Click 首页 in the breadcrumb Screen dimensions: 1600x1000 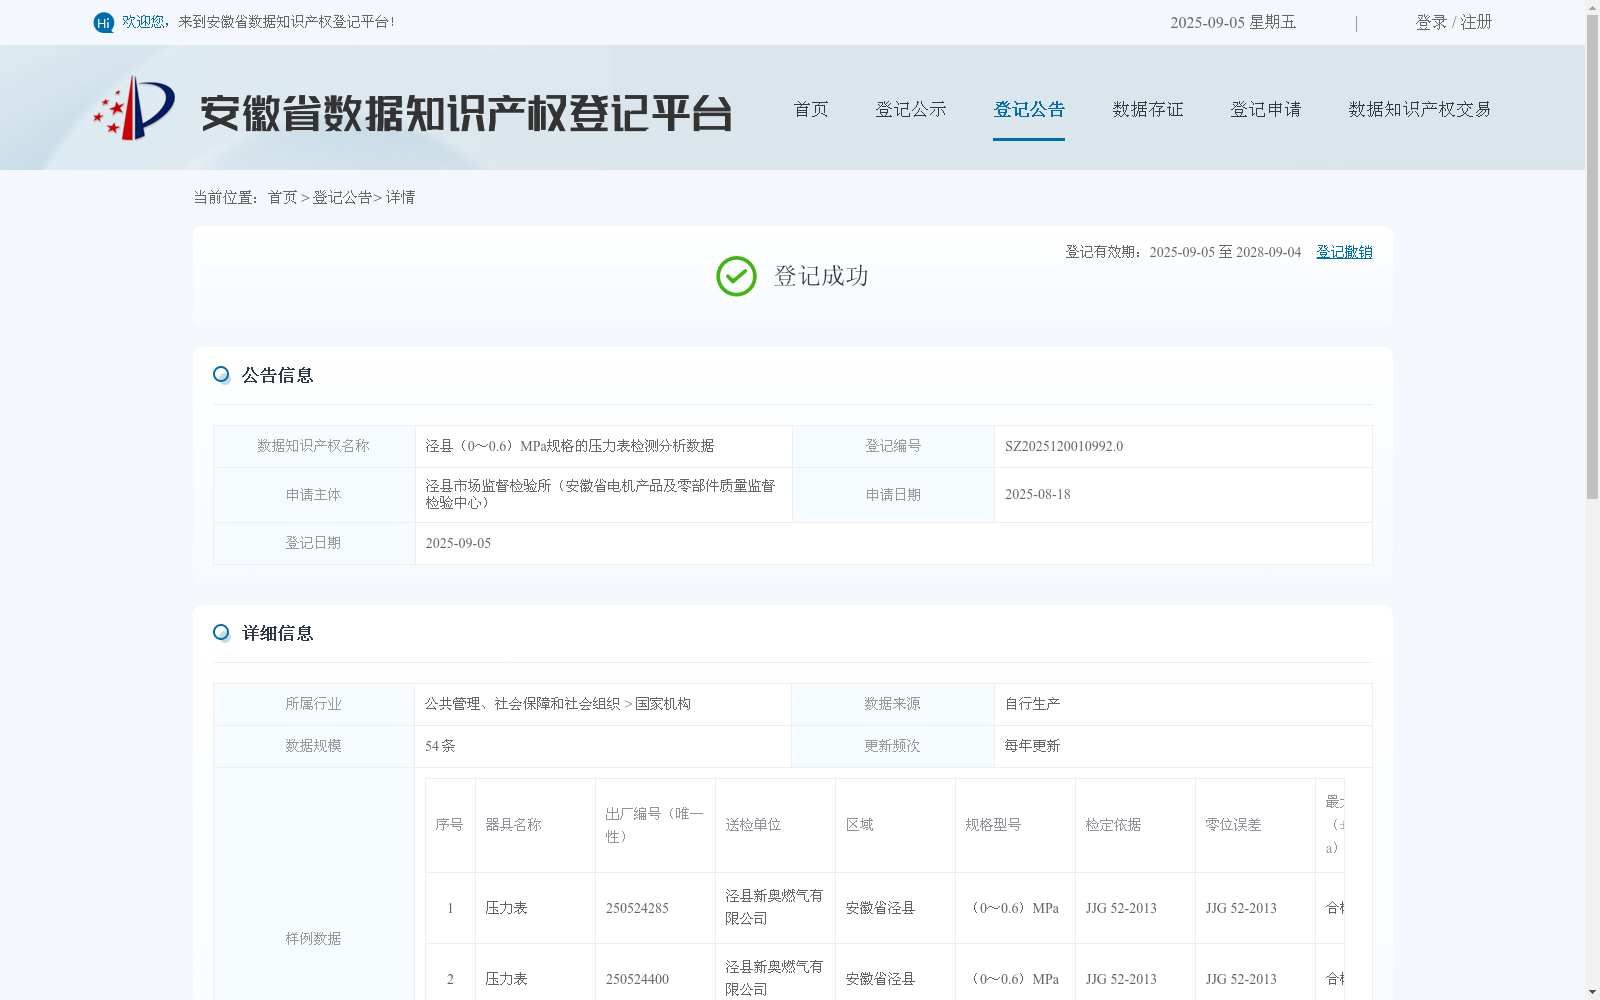click(x=282, y=198)
